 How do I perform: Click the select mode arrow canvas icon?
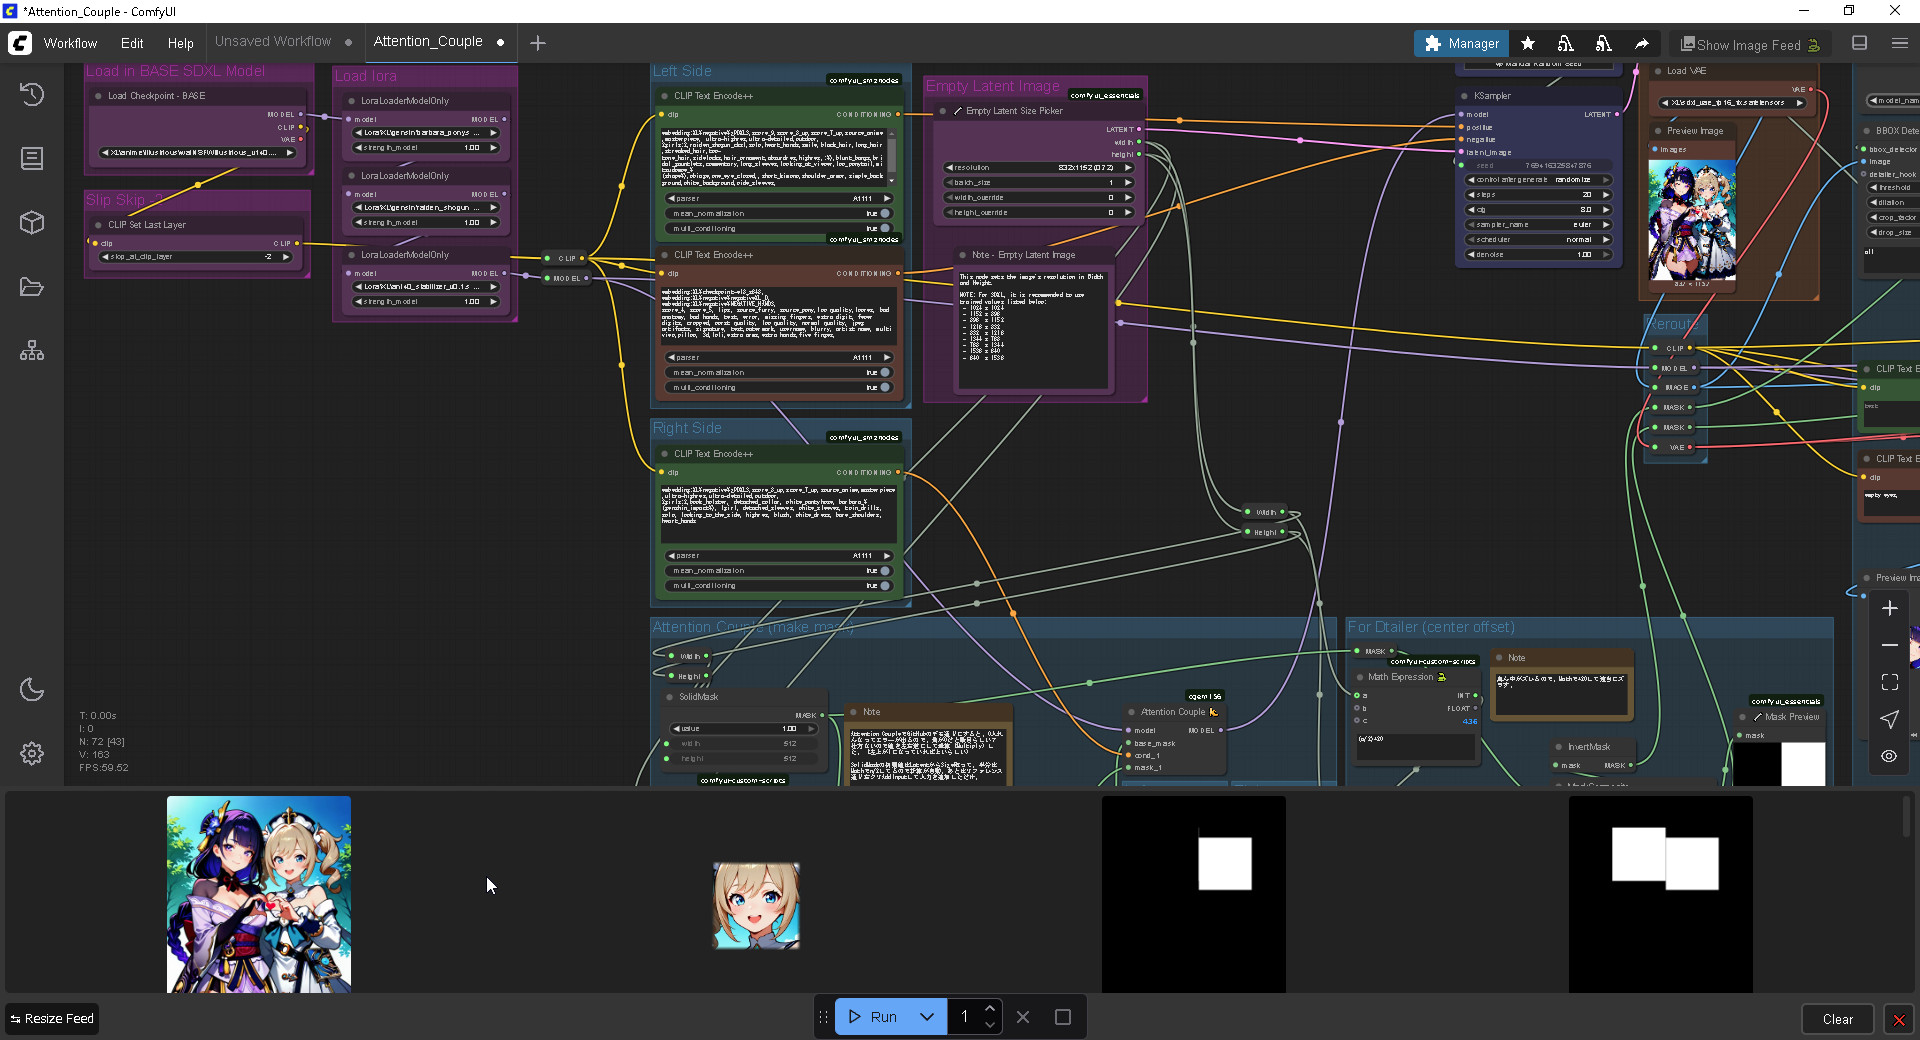pyautogui.click(x=1890, y=719)
